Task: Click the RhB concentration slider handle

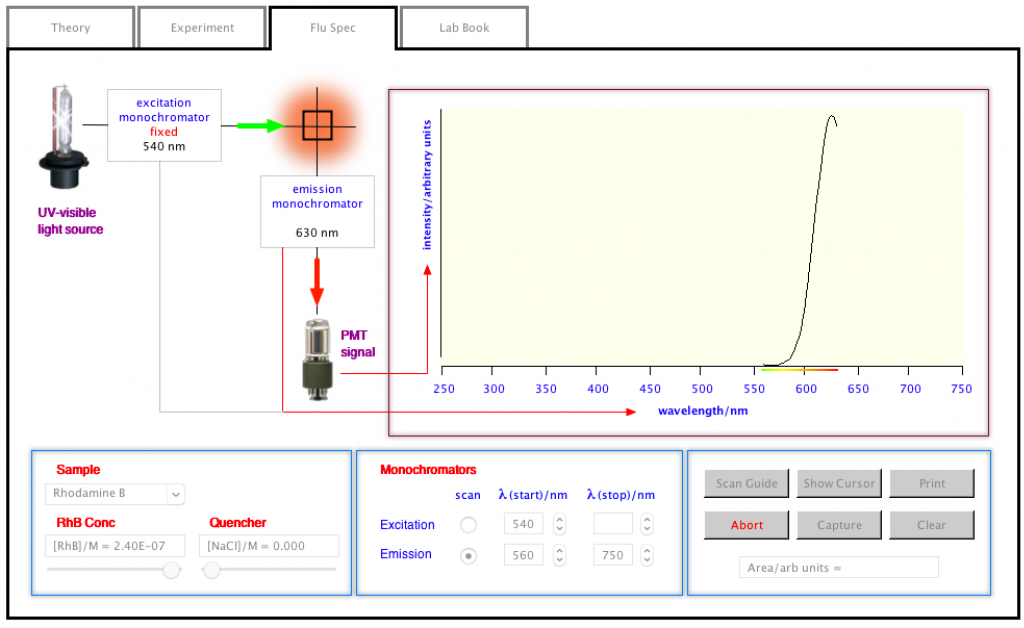Action: 171,570
